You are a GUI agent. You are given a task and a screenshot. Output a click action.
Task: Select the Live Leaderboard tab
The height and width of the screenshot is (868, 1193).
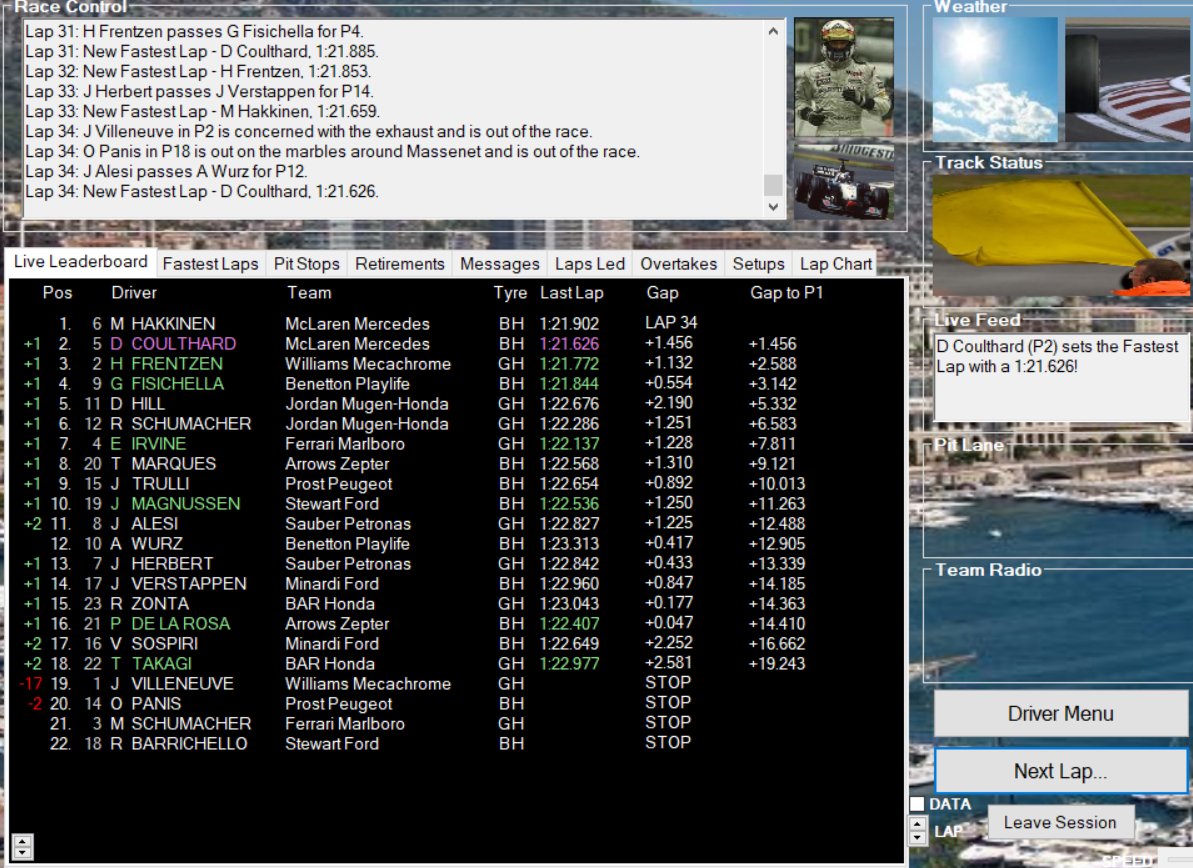(81, 262)
